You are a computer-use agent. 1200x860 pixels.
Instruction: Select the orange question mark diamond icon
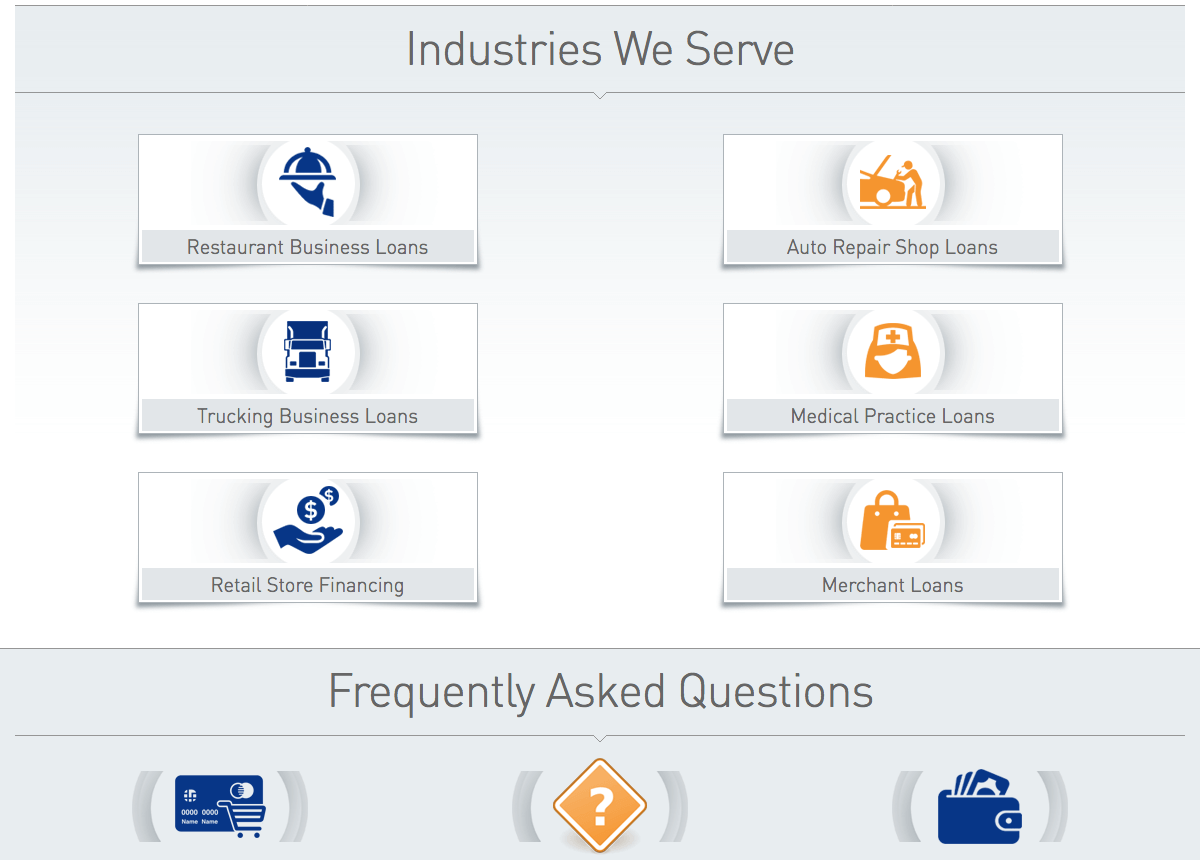(x=600, y=806)
